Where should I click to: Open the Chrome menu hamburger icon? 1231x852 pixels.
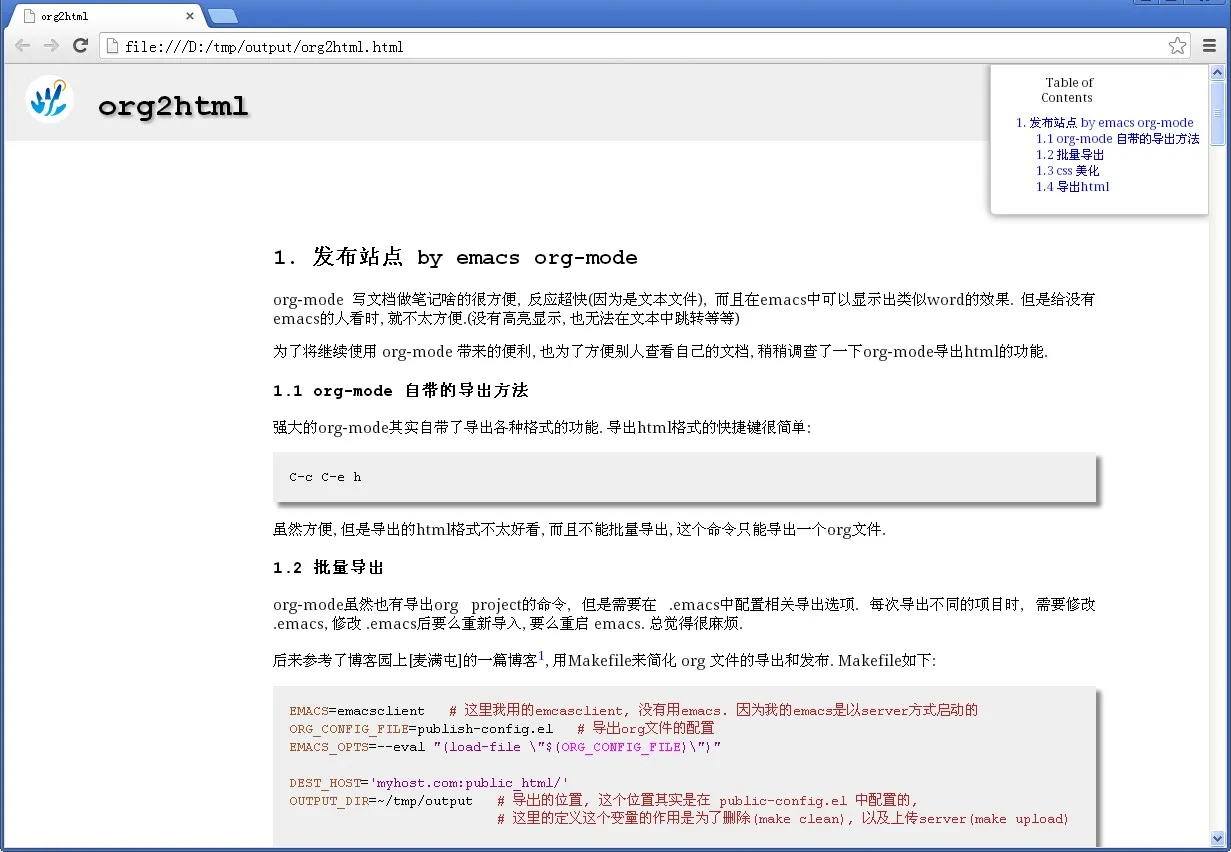click(1210, 46)
